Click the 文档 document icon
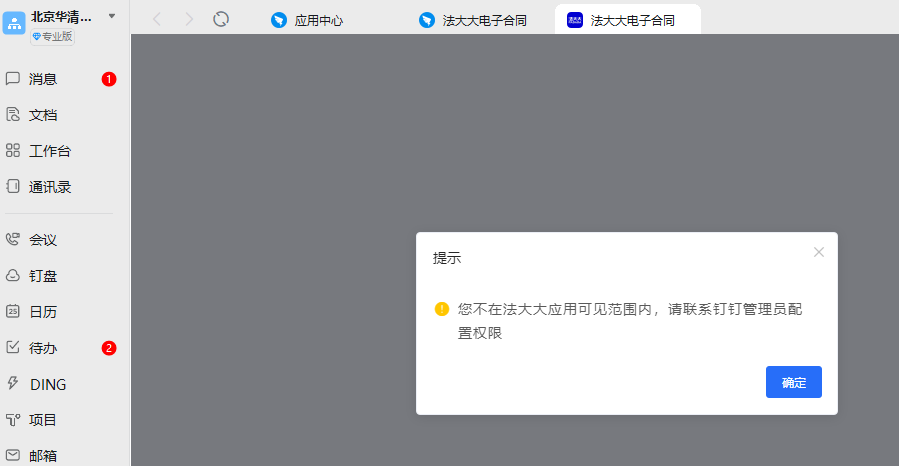 pyautogui.click(x=13, y=115)
